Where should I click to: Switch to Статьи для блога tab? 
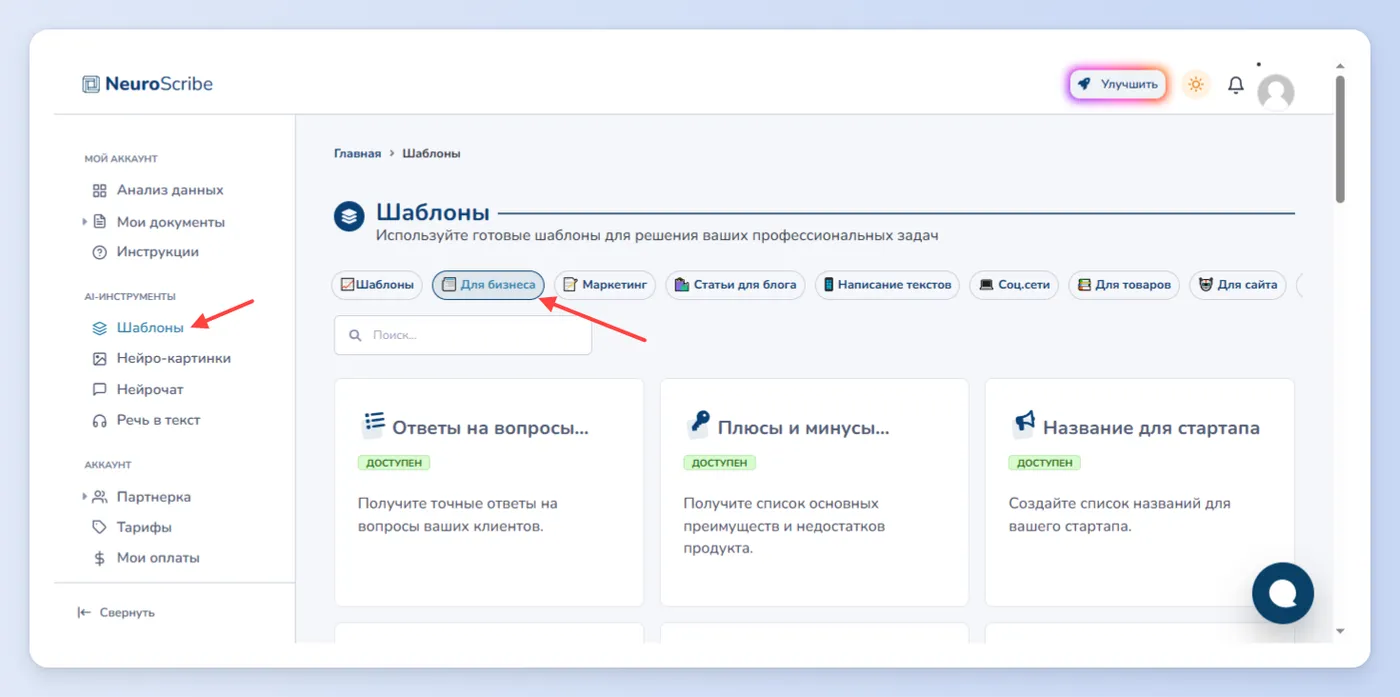pos(735,285)
